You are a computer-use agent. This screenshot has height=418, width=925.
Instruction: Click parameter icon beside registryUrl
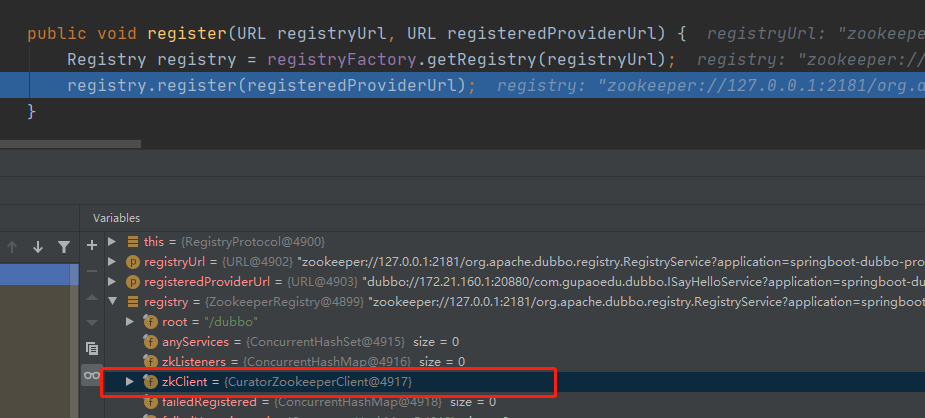[x=133, y=262]
